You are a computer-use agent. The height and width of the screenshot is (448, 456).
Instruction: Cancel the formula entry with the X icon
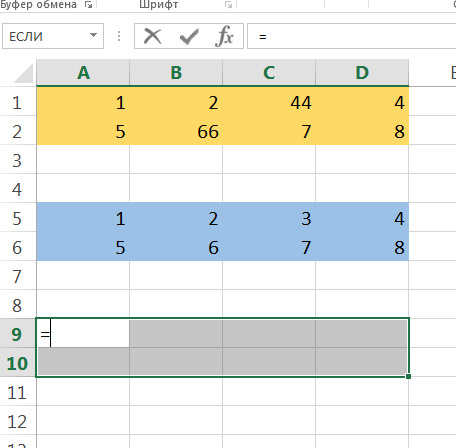tap(153, 36)
